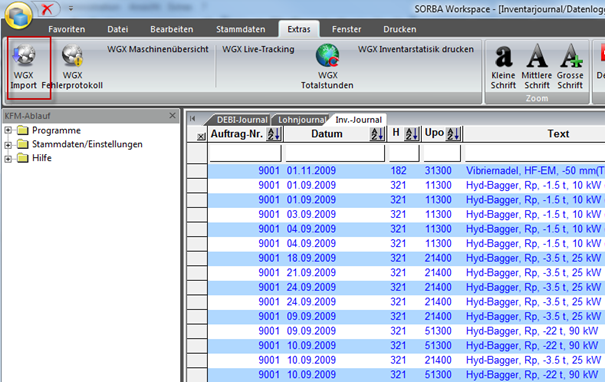Expand the Hilfe tree node
The width and height of the screenshot is (605, 382).
click(8, 159)
